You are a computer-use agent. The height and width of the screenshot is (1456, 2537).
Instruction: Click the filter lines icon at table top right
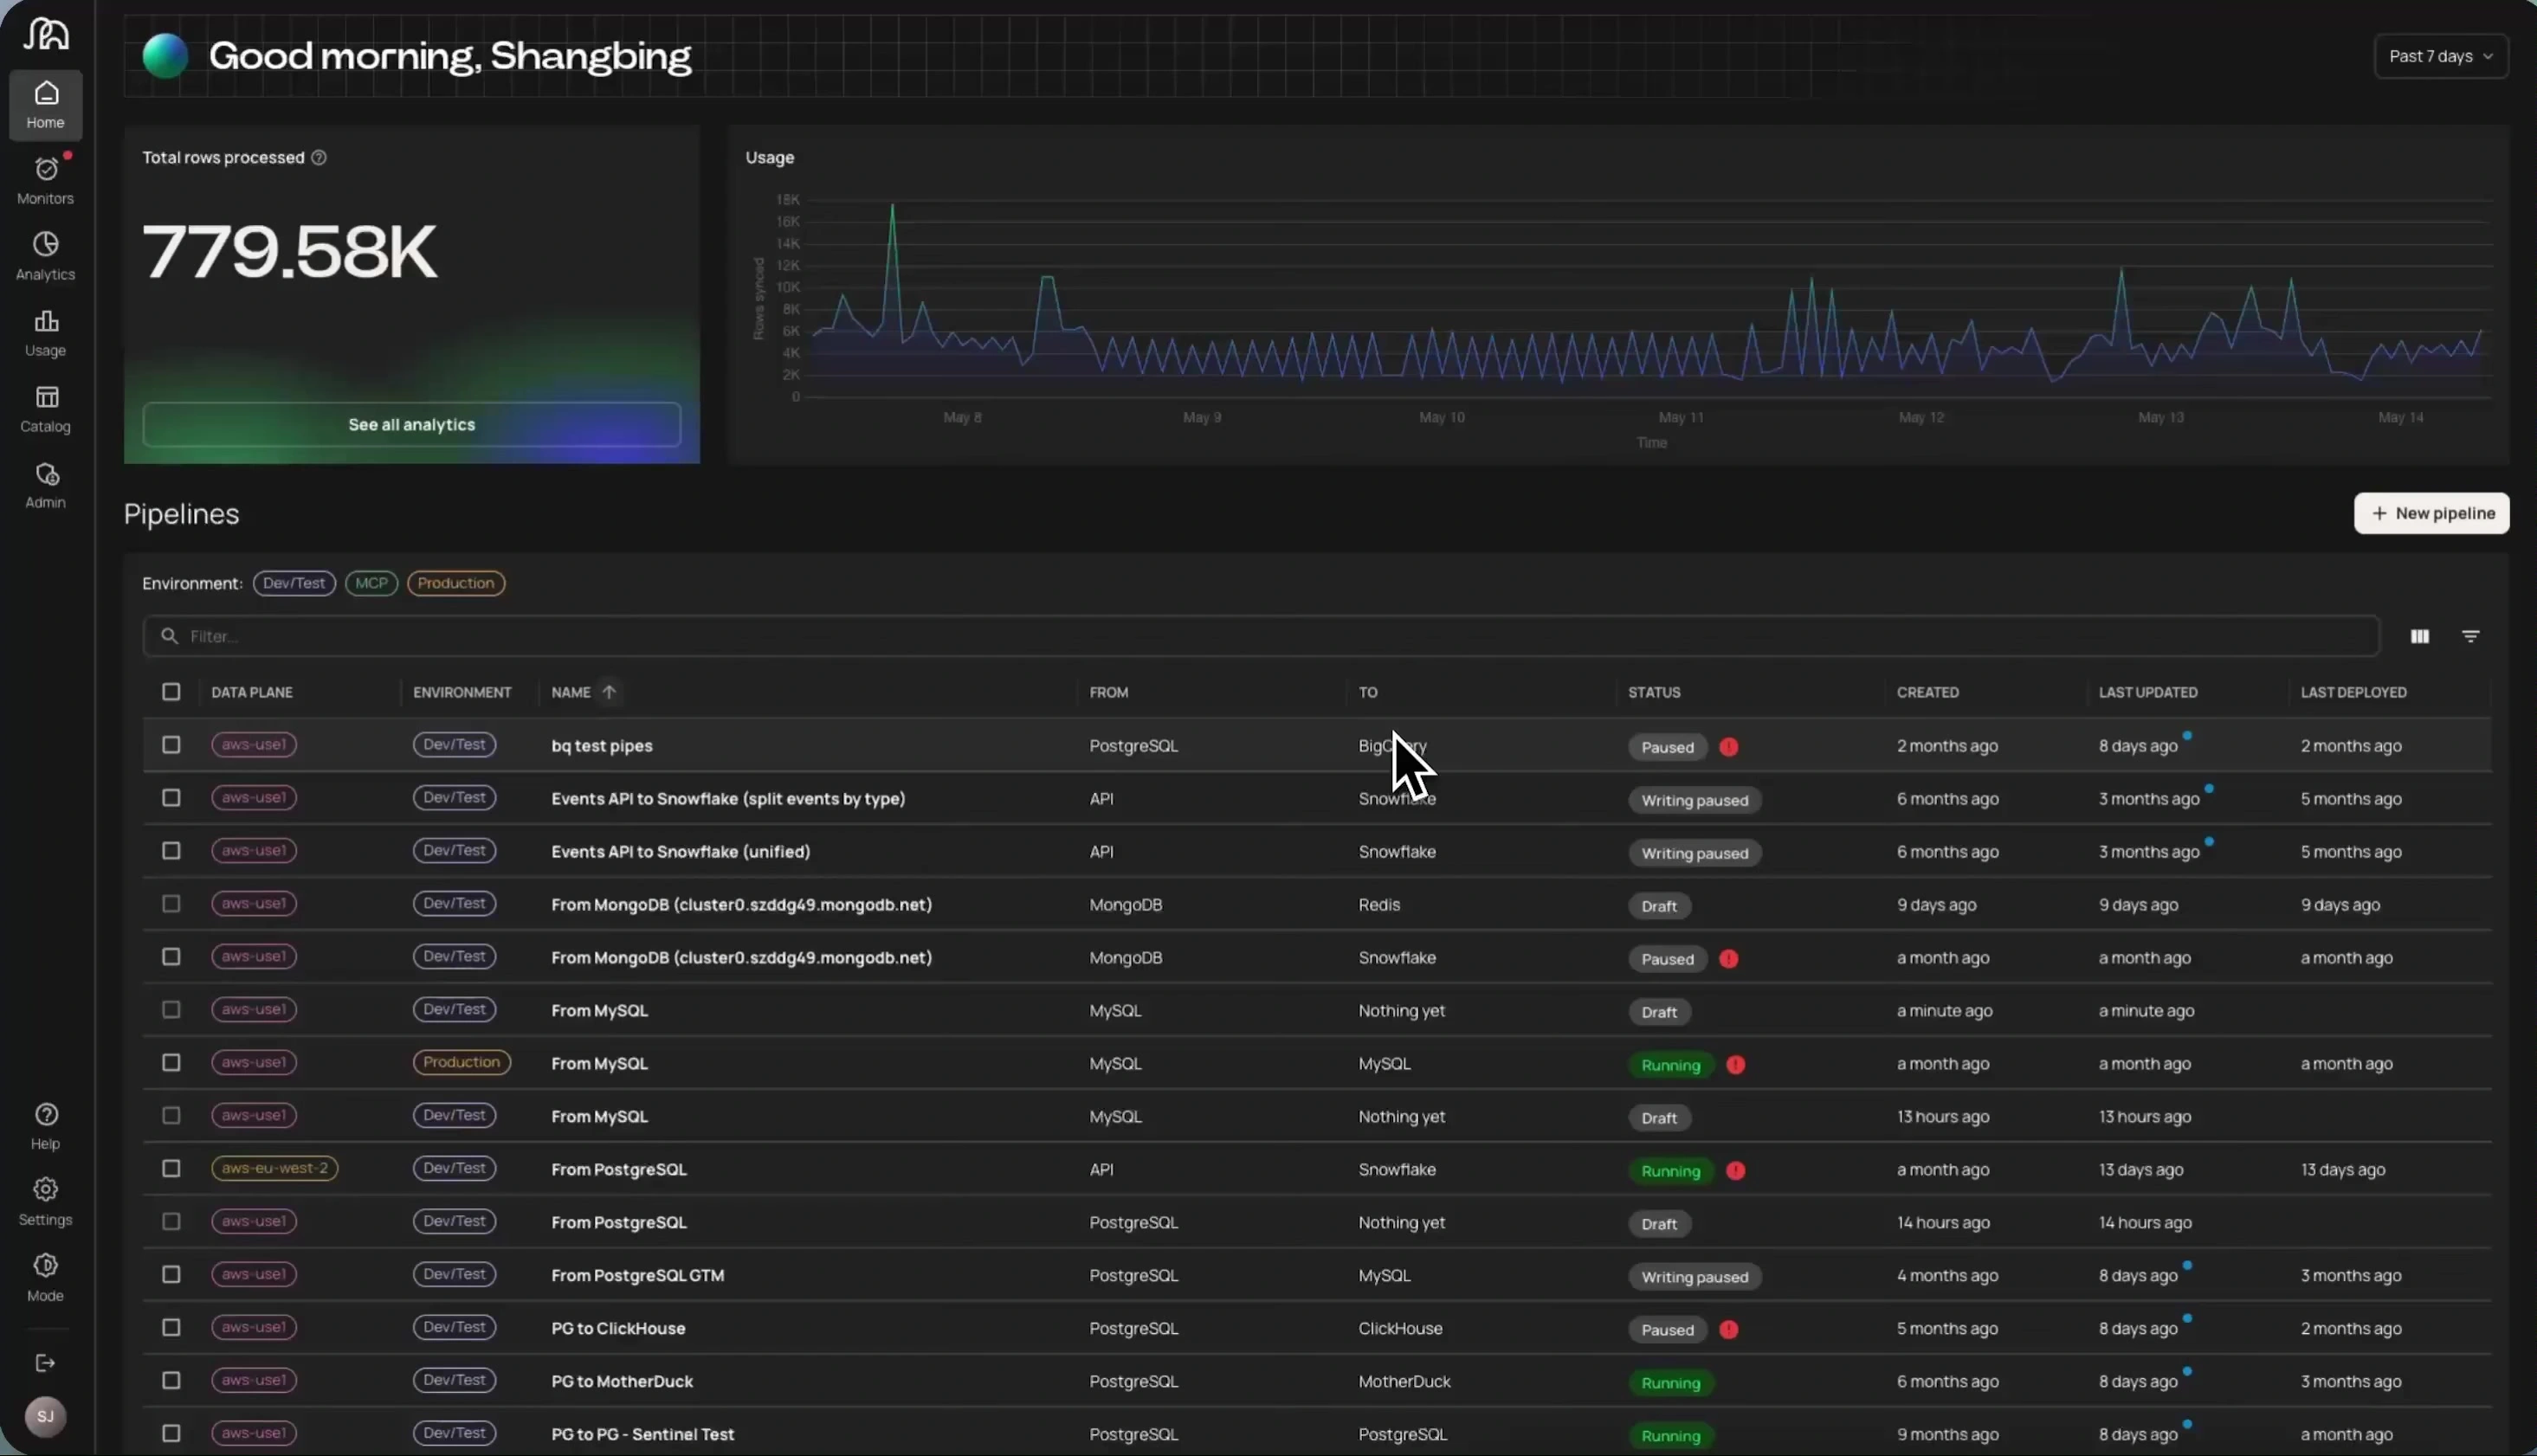point(2470,636)
